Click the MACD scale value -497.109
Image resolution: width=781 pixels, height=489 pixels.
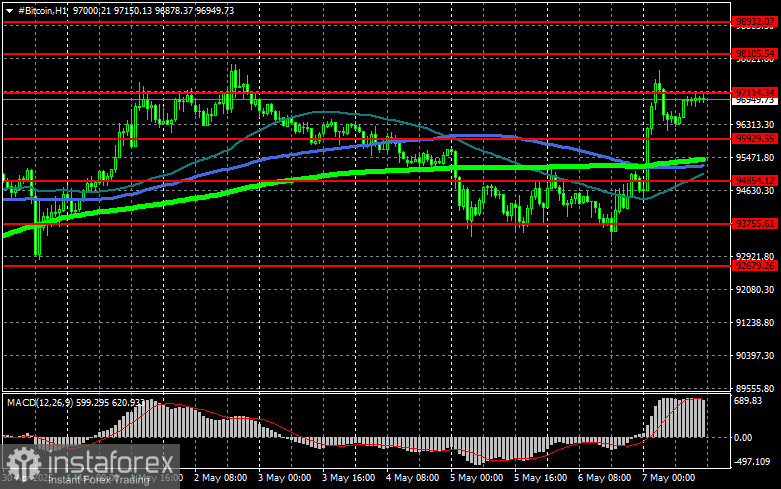pos(752,462)
